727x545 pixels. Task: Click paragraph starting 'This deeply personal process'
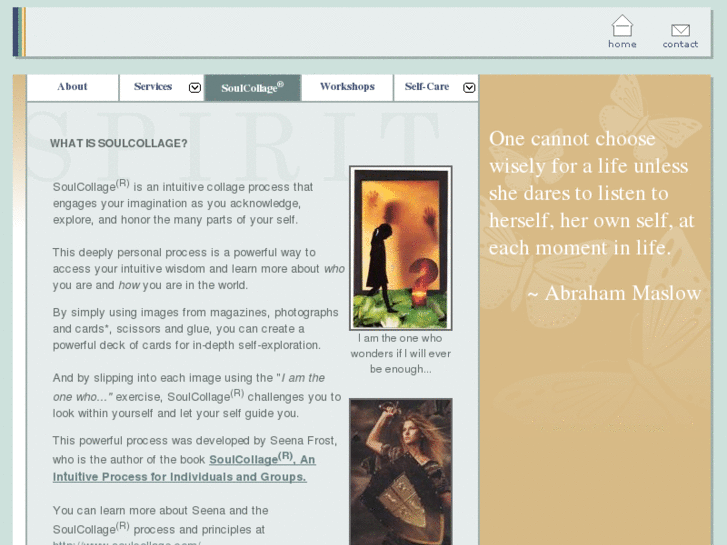point(198,269)
